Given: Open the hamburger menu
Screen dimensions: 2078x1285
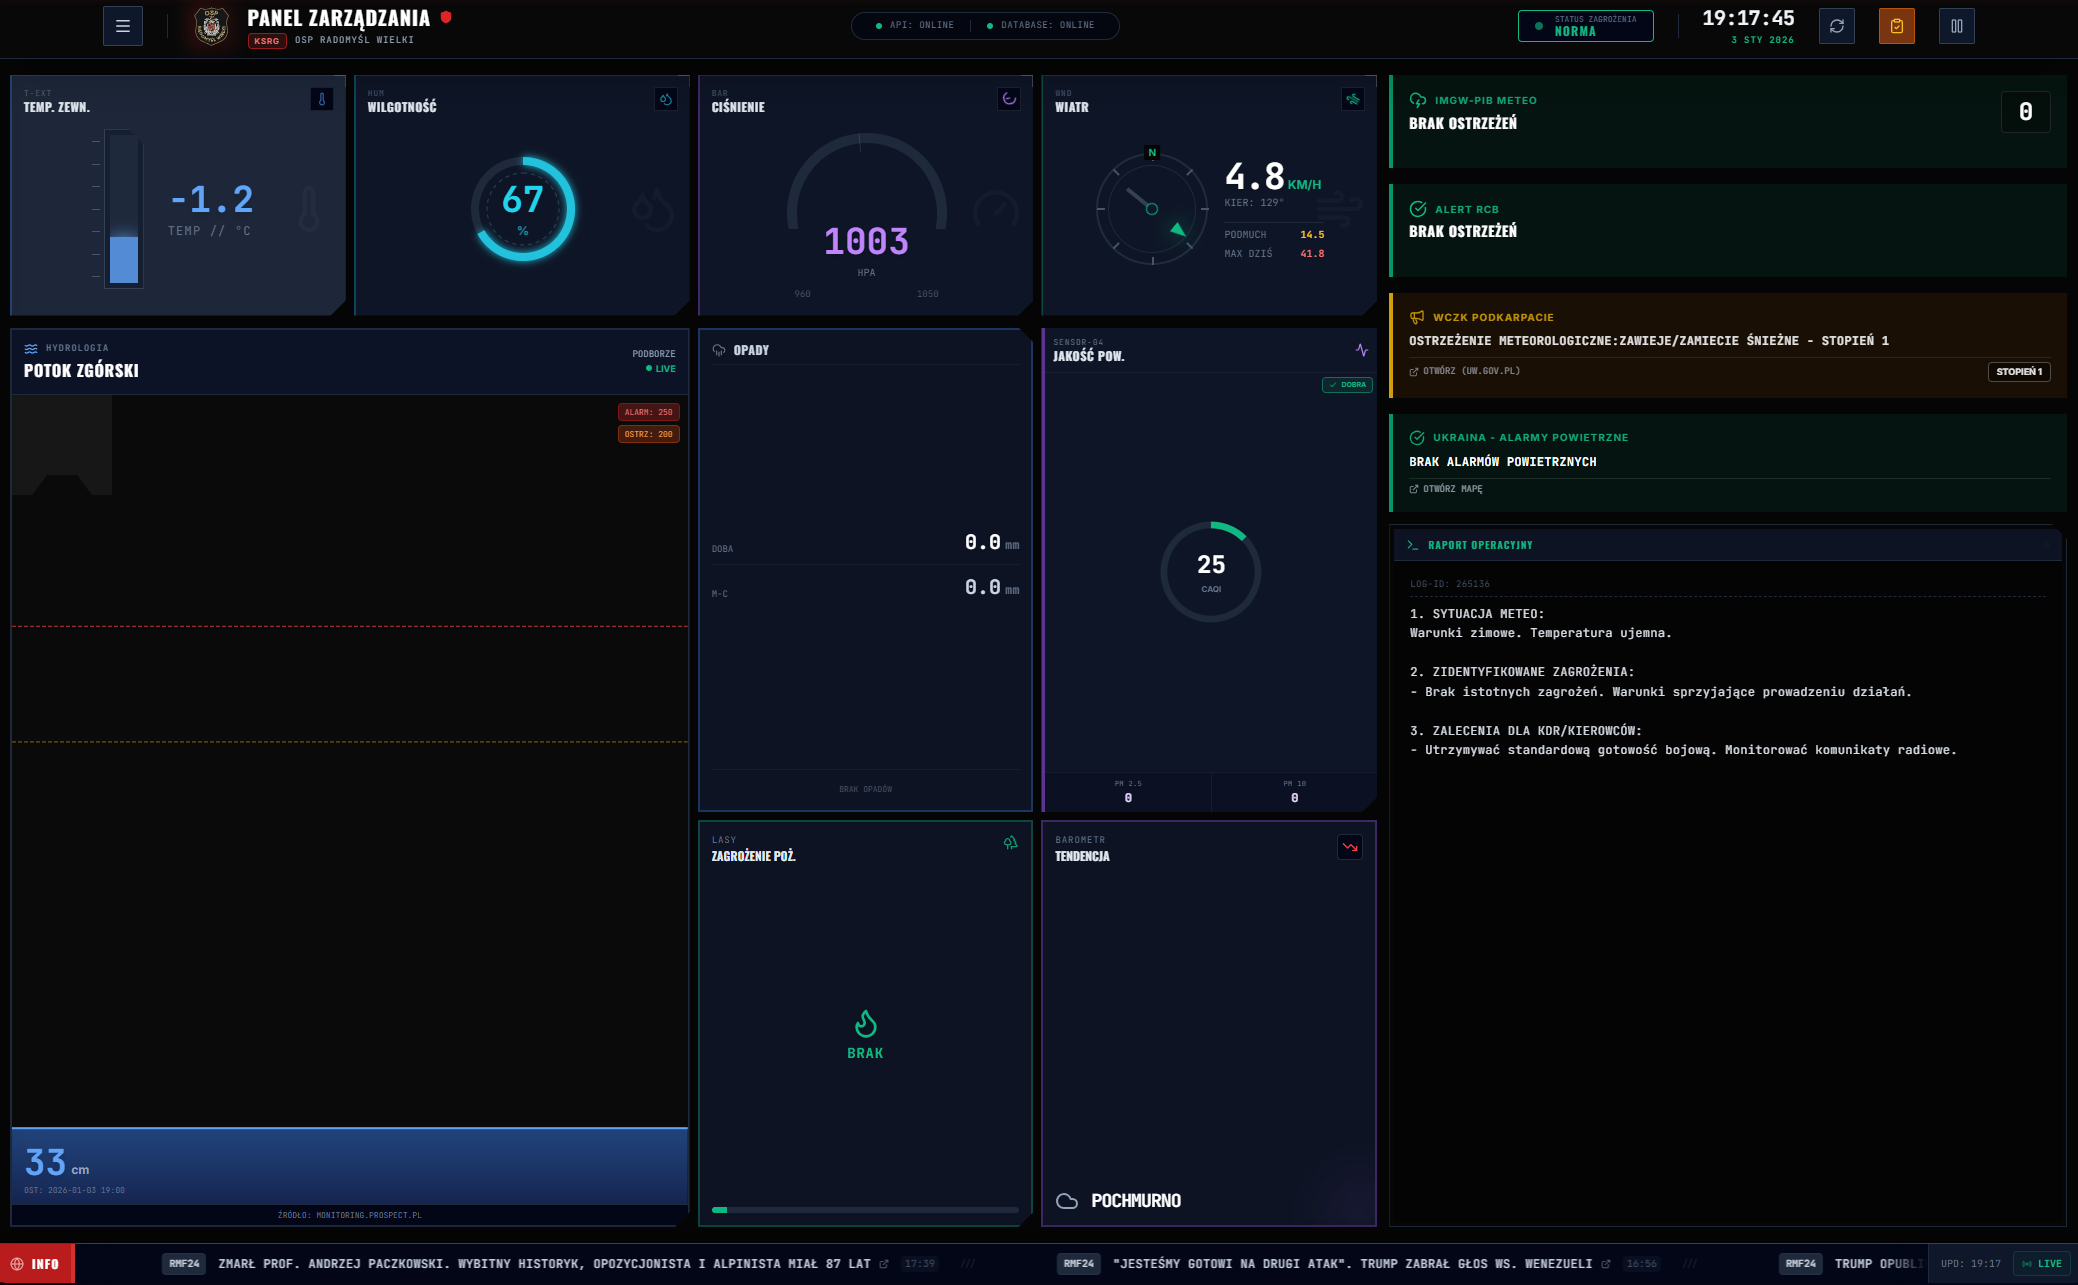Looking at the screenshot, I should pos(123,26).
